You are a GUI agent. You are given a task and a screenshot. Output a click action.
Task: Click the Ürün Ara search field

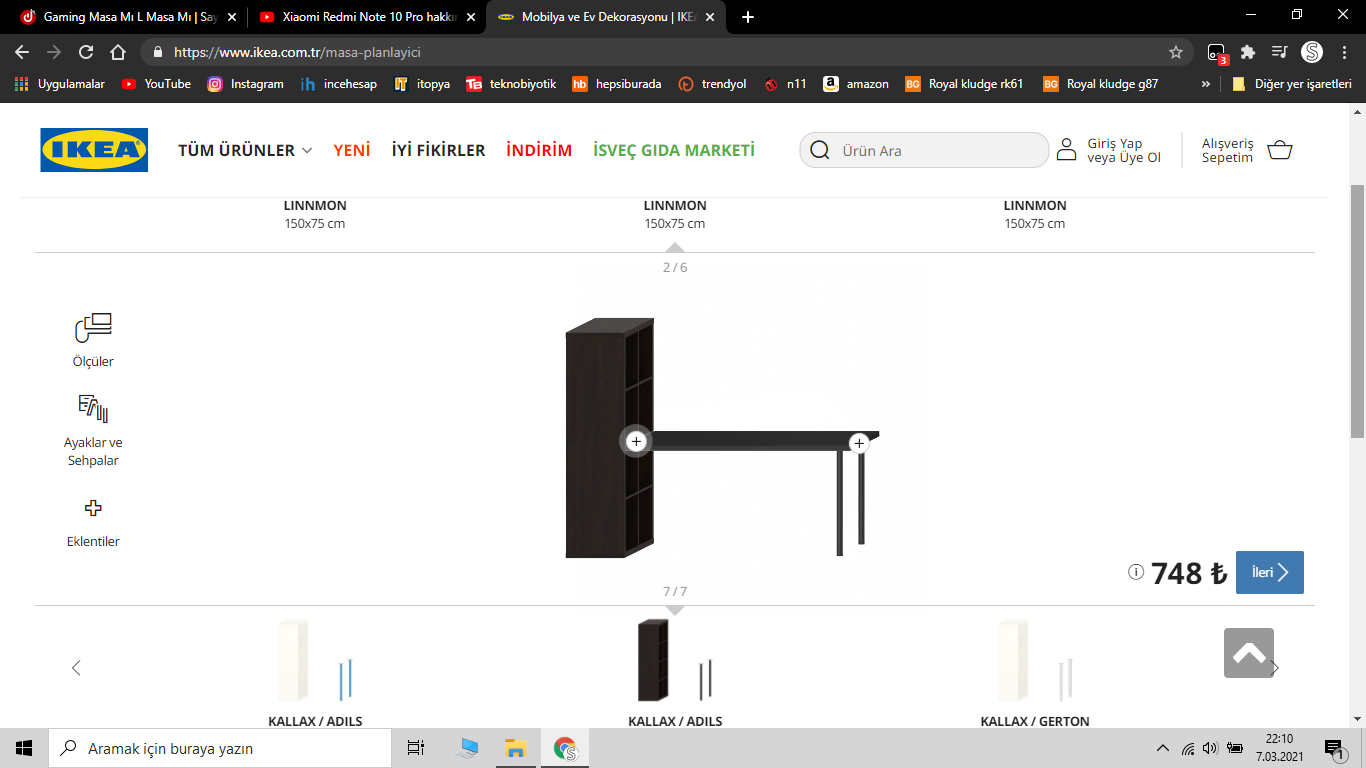[924, 150]
